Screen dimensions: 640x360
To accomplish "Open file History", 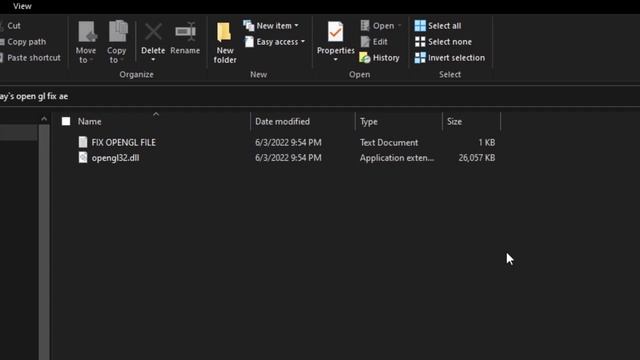I will click(379, 58).
